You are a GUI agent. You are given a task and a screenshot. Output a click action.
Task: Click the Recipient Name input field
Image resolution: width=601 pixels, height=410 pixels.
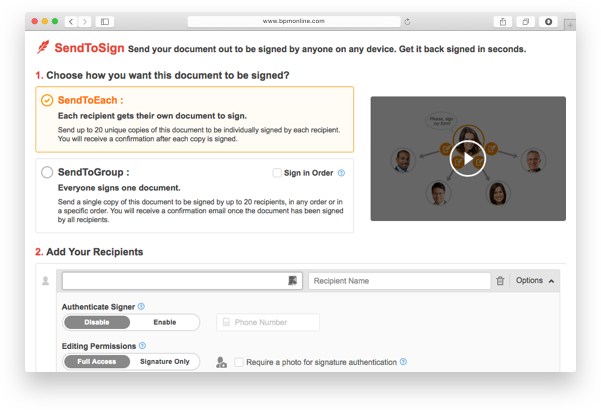(x=399, y=281)
